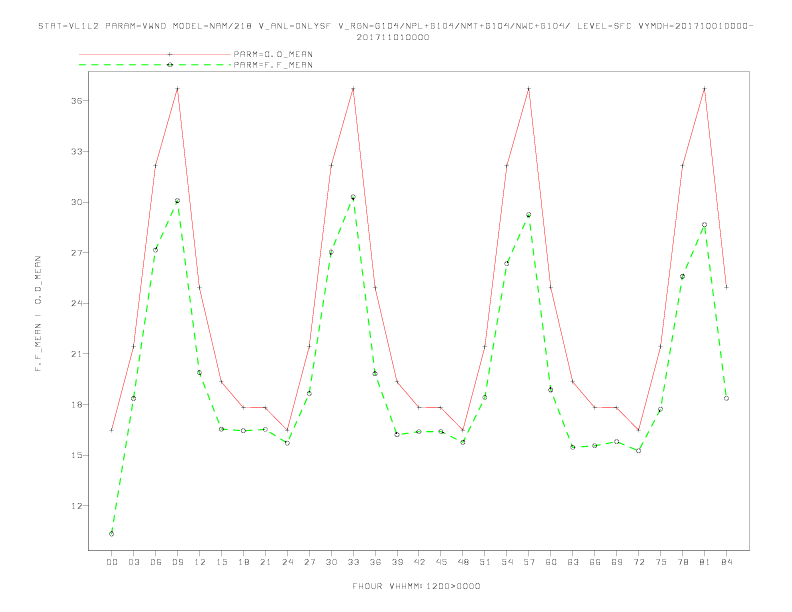Click x-axis forecast hour label 24

[287, 562]
